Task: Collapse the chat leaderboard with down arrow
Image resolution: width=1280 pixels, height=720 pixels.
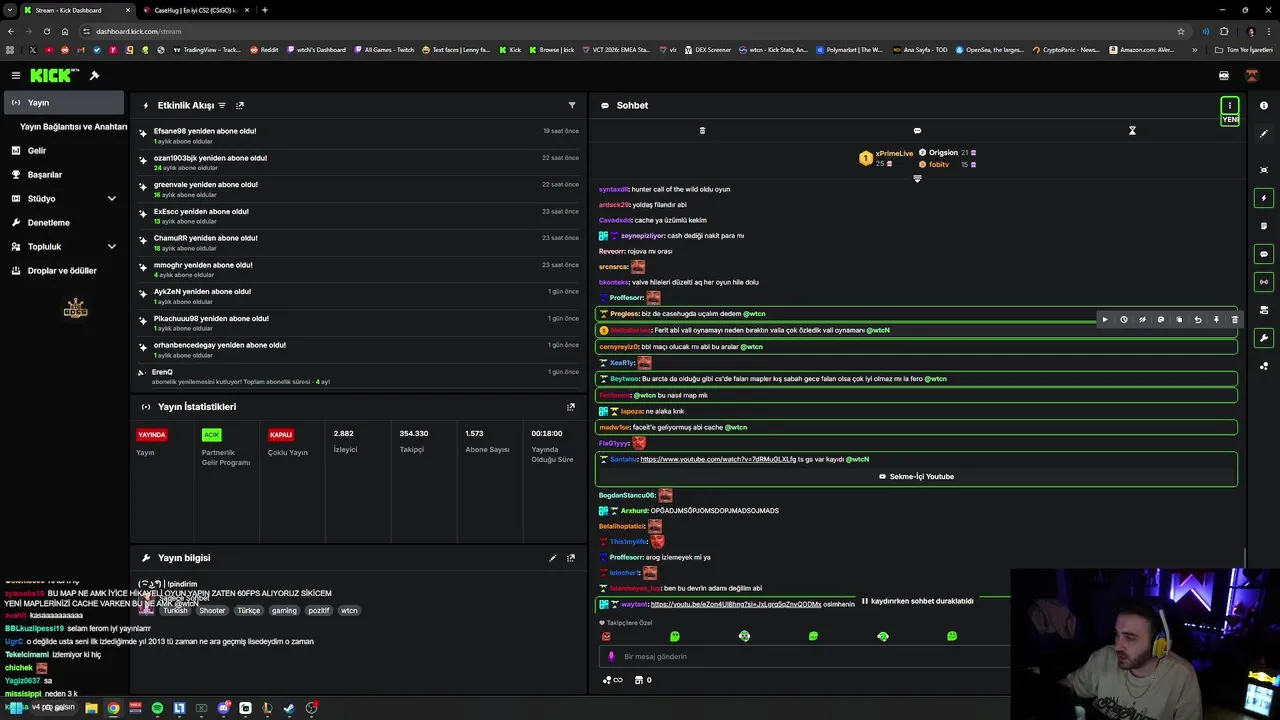Action: [917, 179]
